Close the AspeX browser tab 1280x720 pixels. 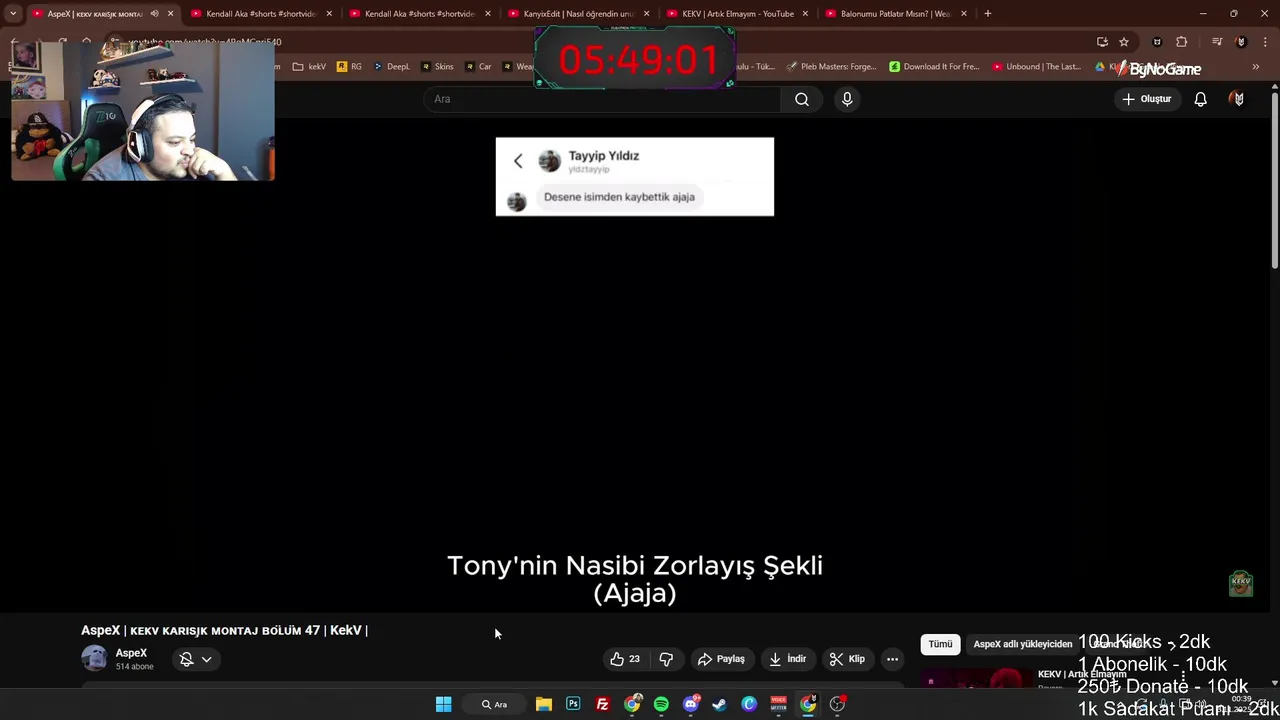[170, 14]
